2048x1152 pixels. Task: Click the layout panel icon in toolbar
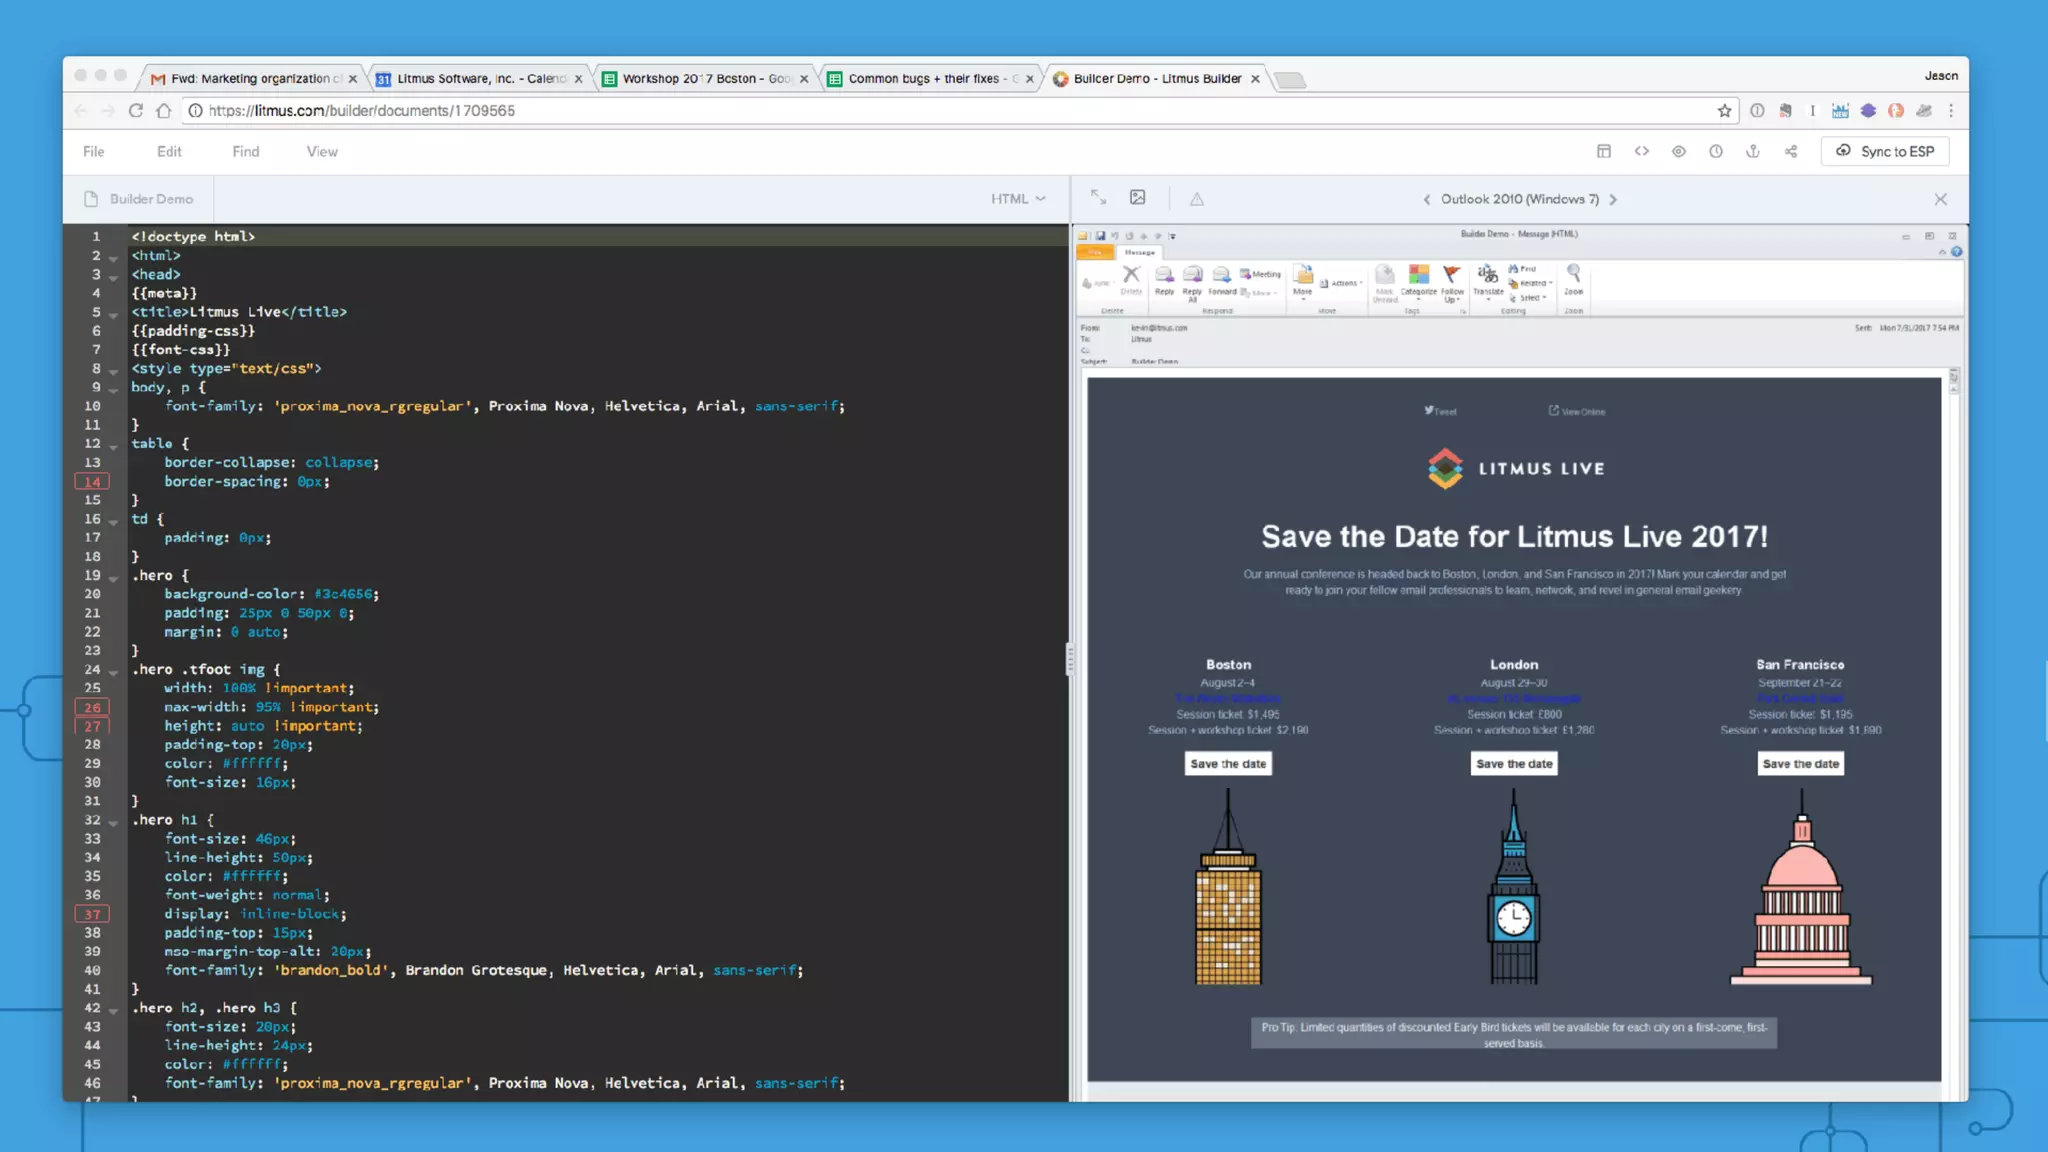click(x=1603, y=151)
